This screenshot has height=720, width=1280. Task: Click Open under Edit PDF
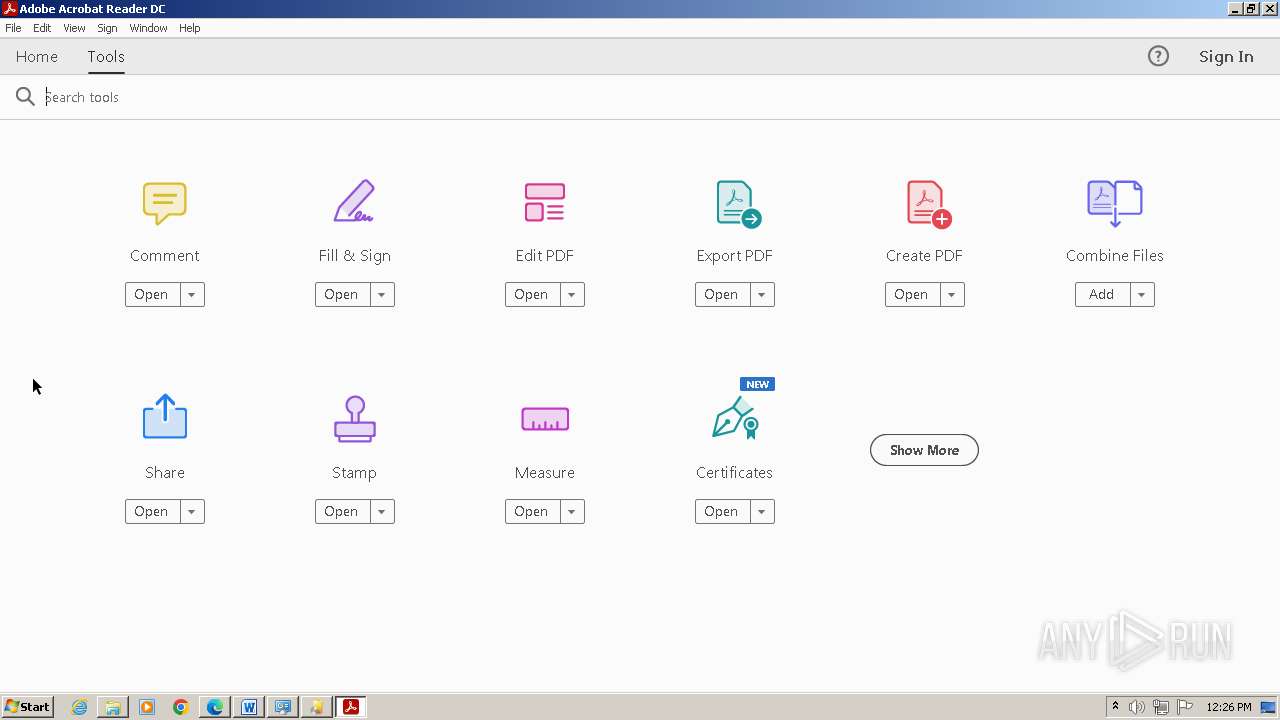532,294
